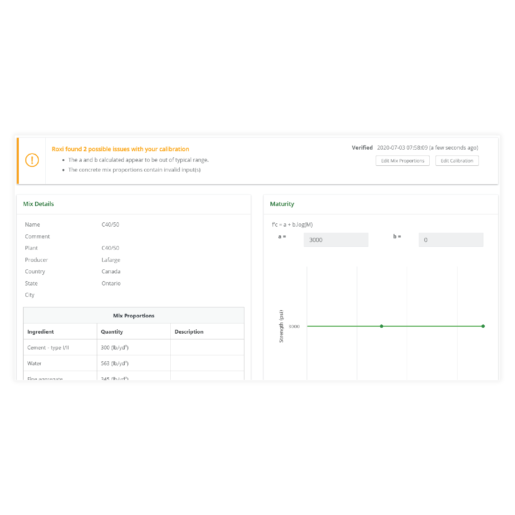This screenshot has width=515, height=515.
Task: Click the Plant field label
Action: [x=31, y=248]
